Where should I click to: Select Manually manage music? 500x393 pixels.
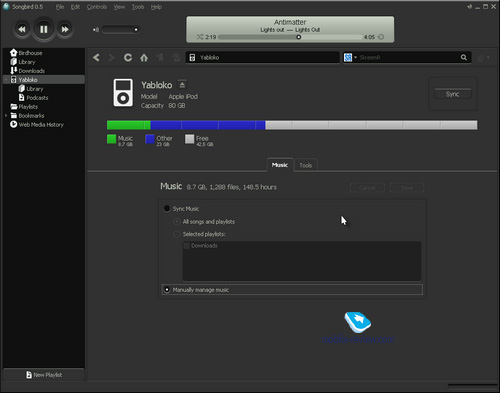point(167,290)
